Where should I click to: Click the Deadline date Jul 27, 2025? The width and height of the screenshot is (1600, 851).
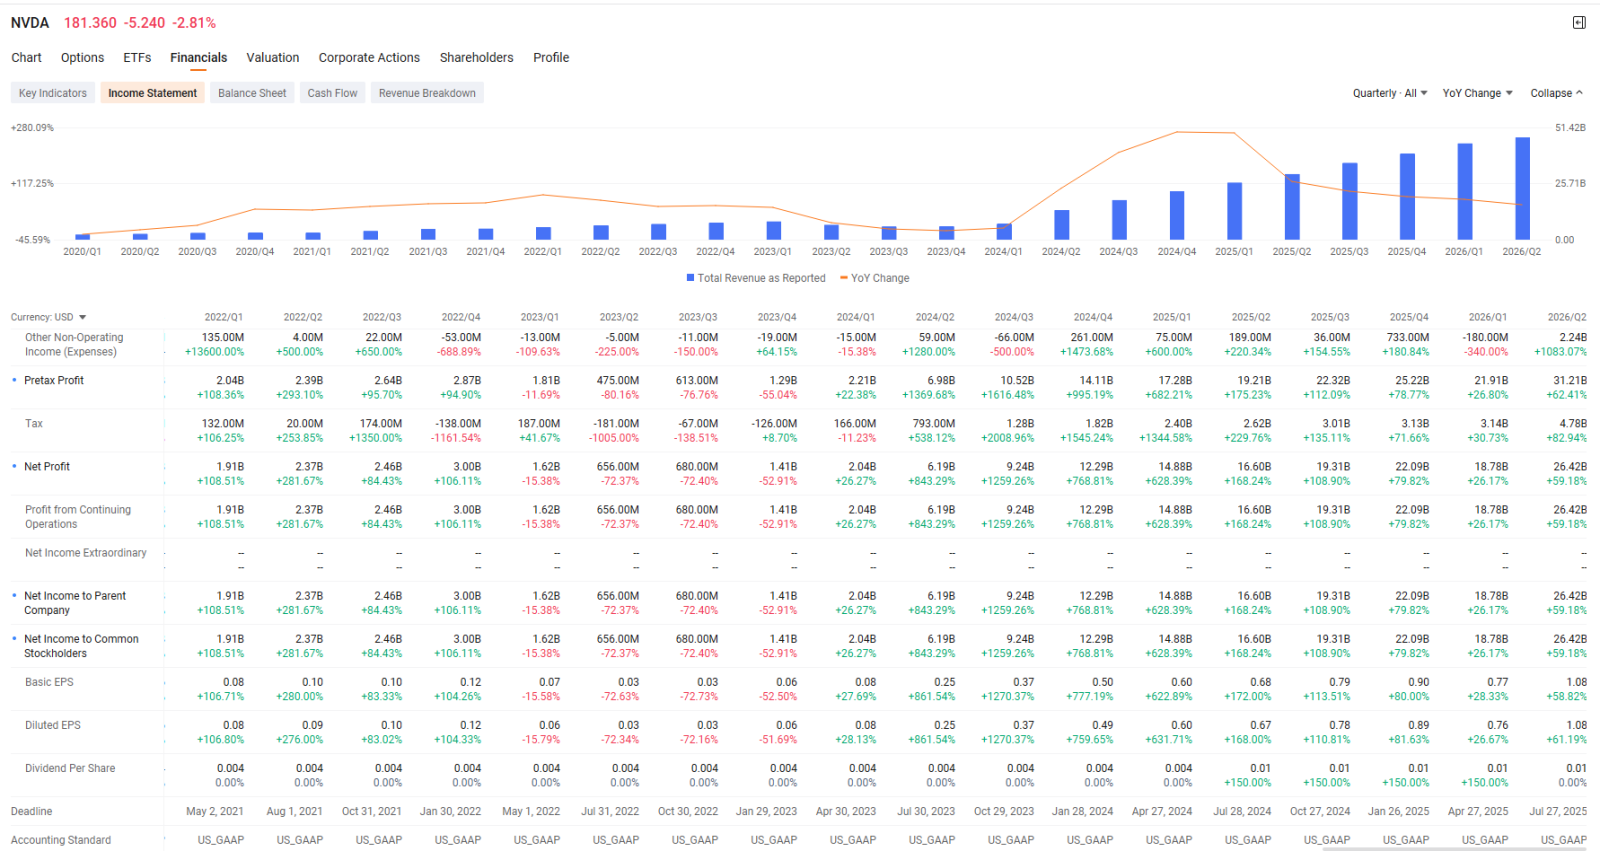1558,811
